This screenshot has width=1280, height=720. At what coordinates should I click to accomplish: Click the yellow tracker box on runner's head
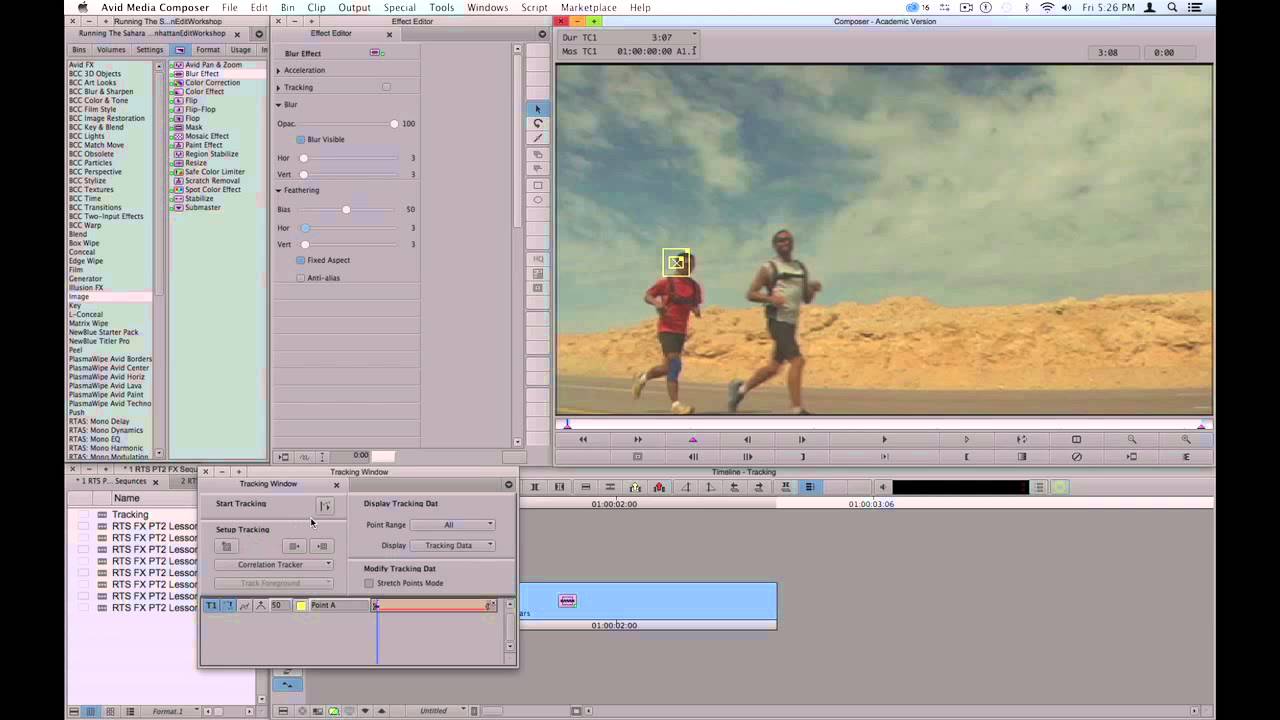(x=676, y=262)
